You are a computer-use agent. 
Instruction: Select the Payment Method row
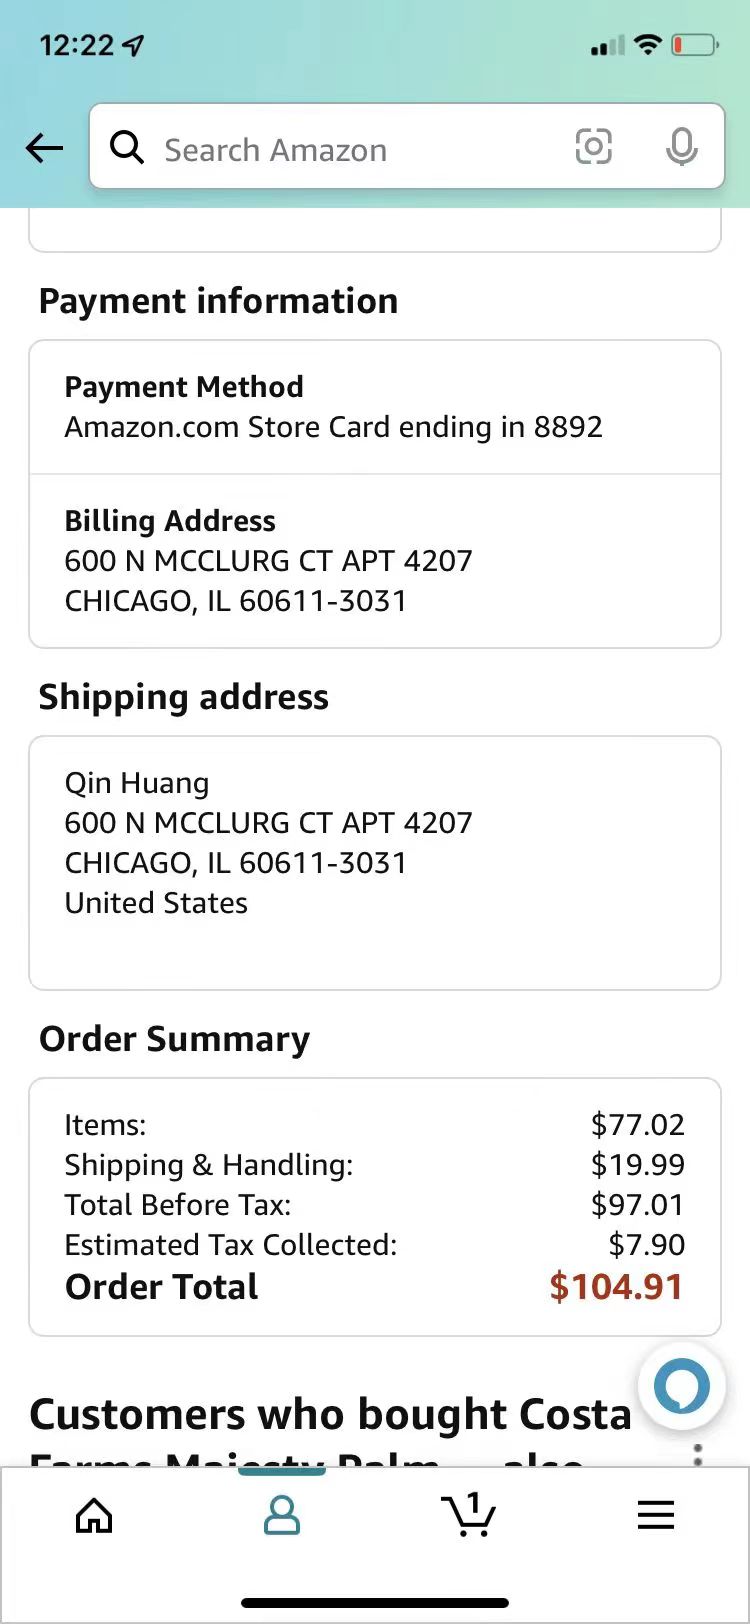[x=375, y=407]
